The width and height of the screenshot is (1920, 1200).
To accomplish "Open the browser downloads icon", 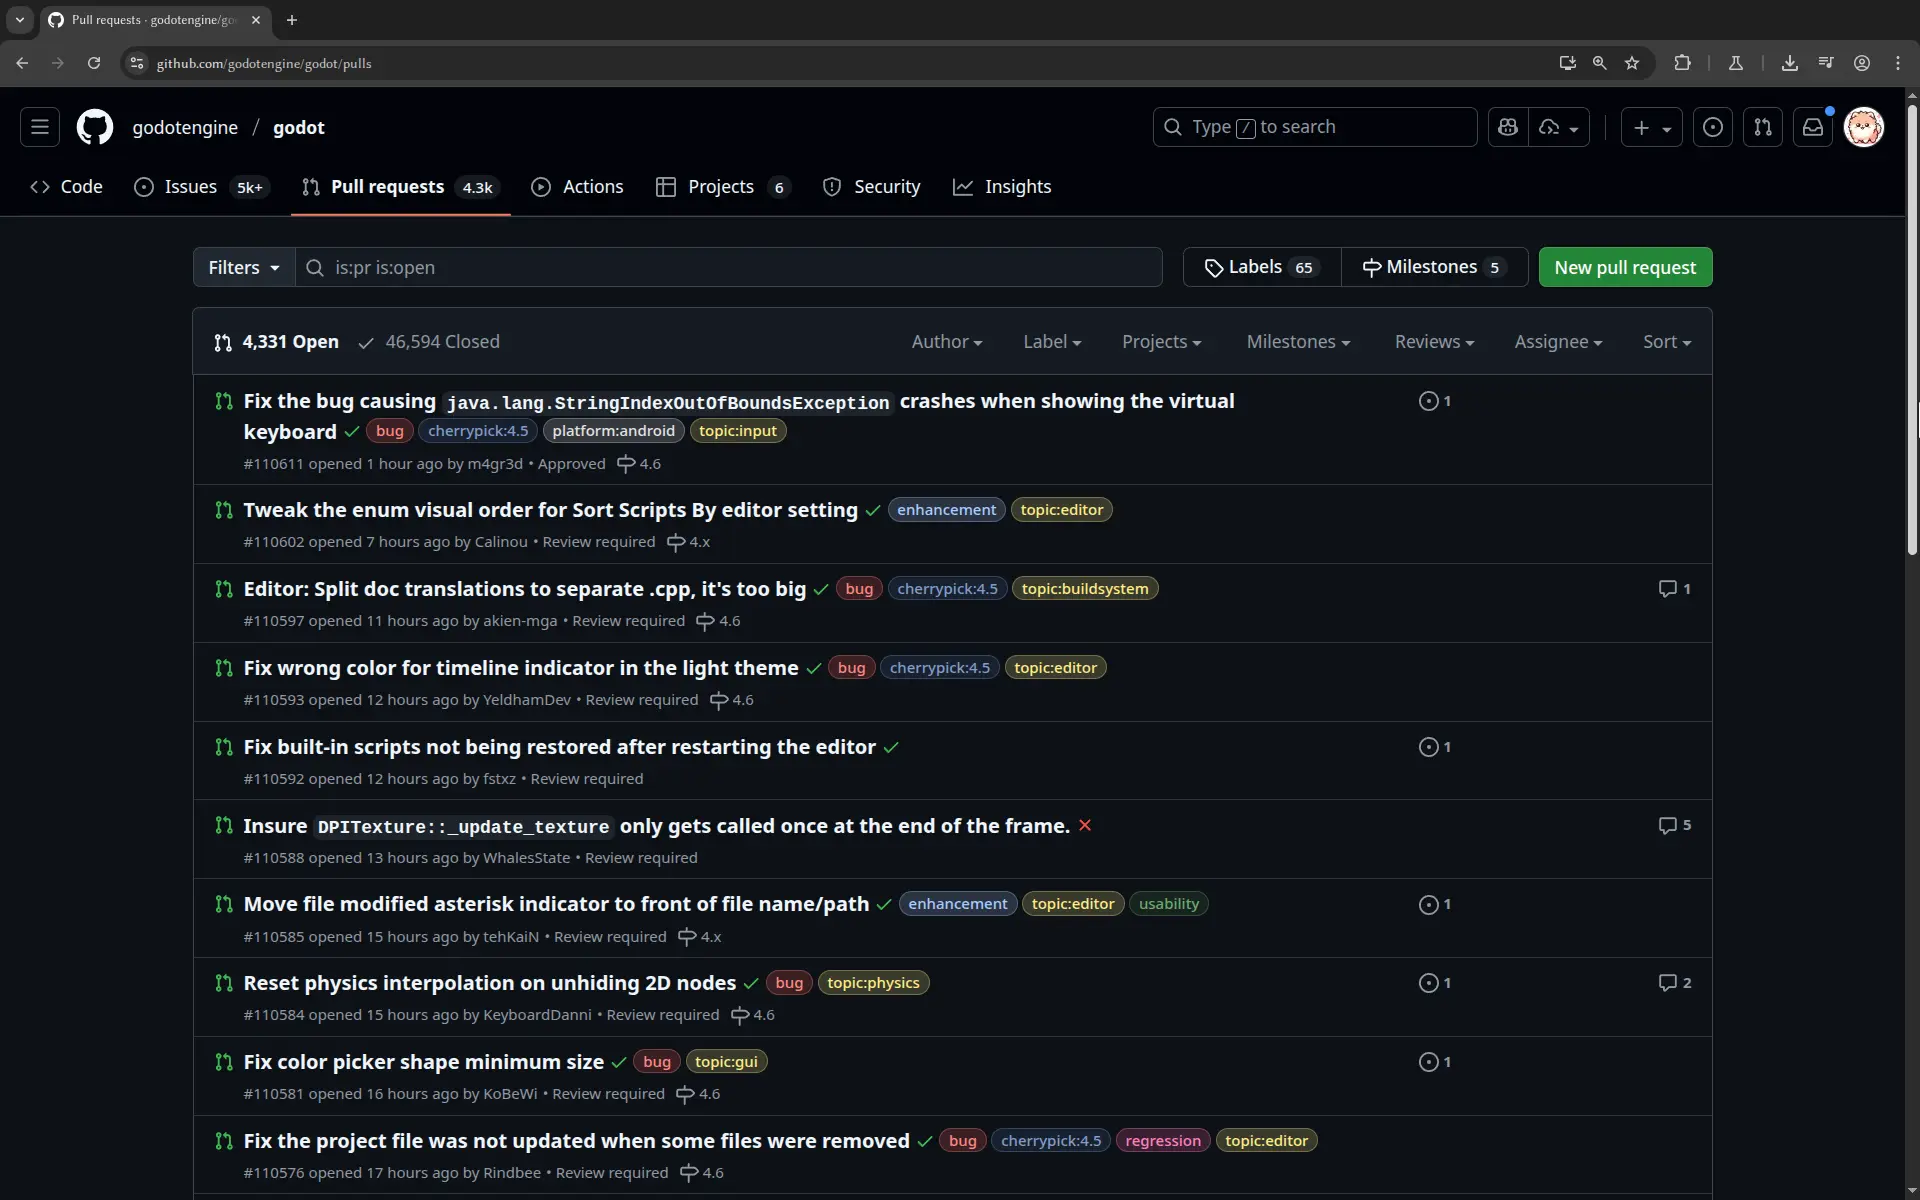I will click(x=1790, y=63).
